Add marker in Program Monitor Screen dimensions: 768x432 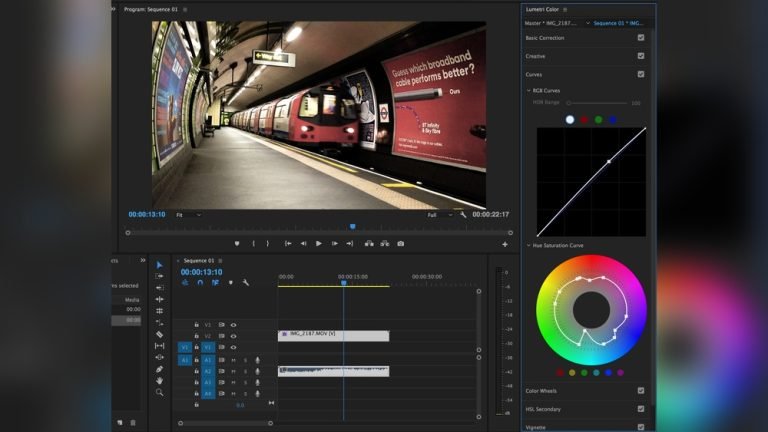237,243
